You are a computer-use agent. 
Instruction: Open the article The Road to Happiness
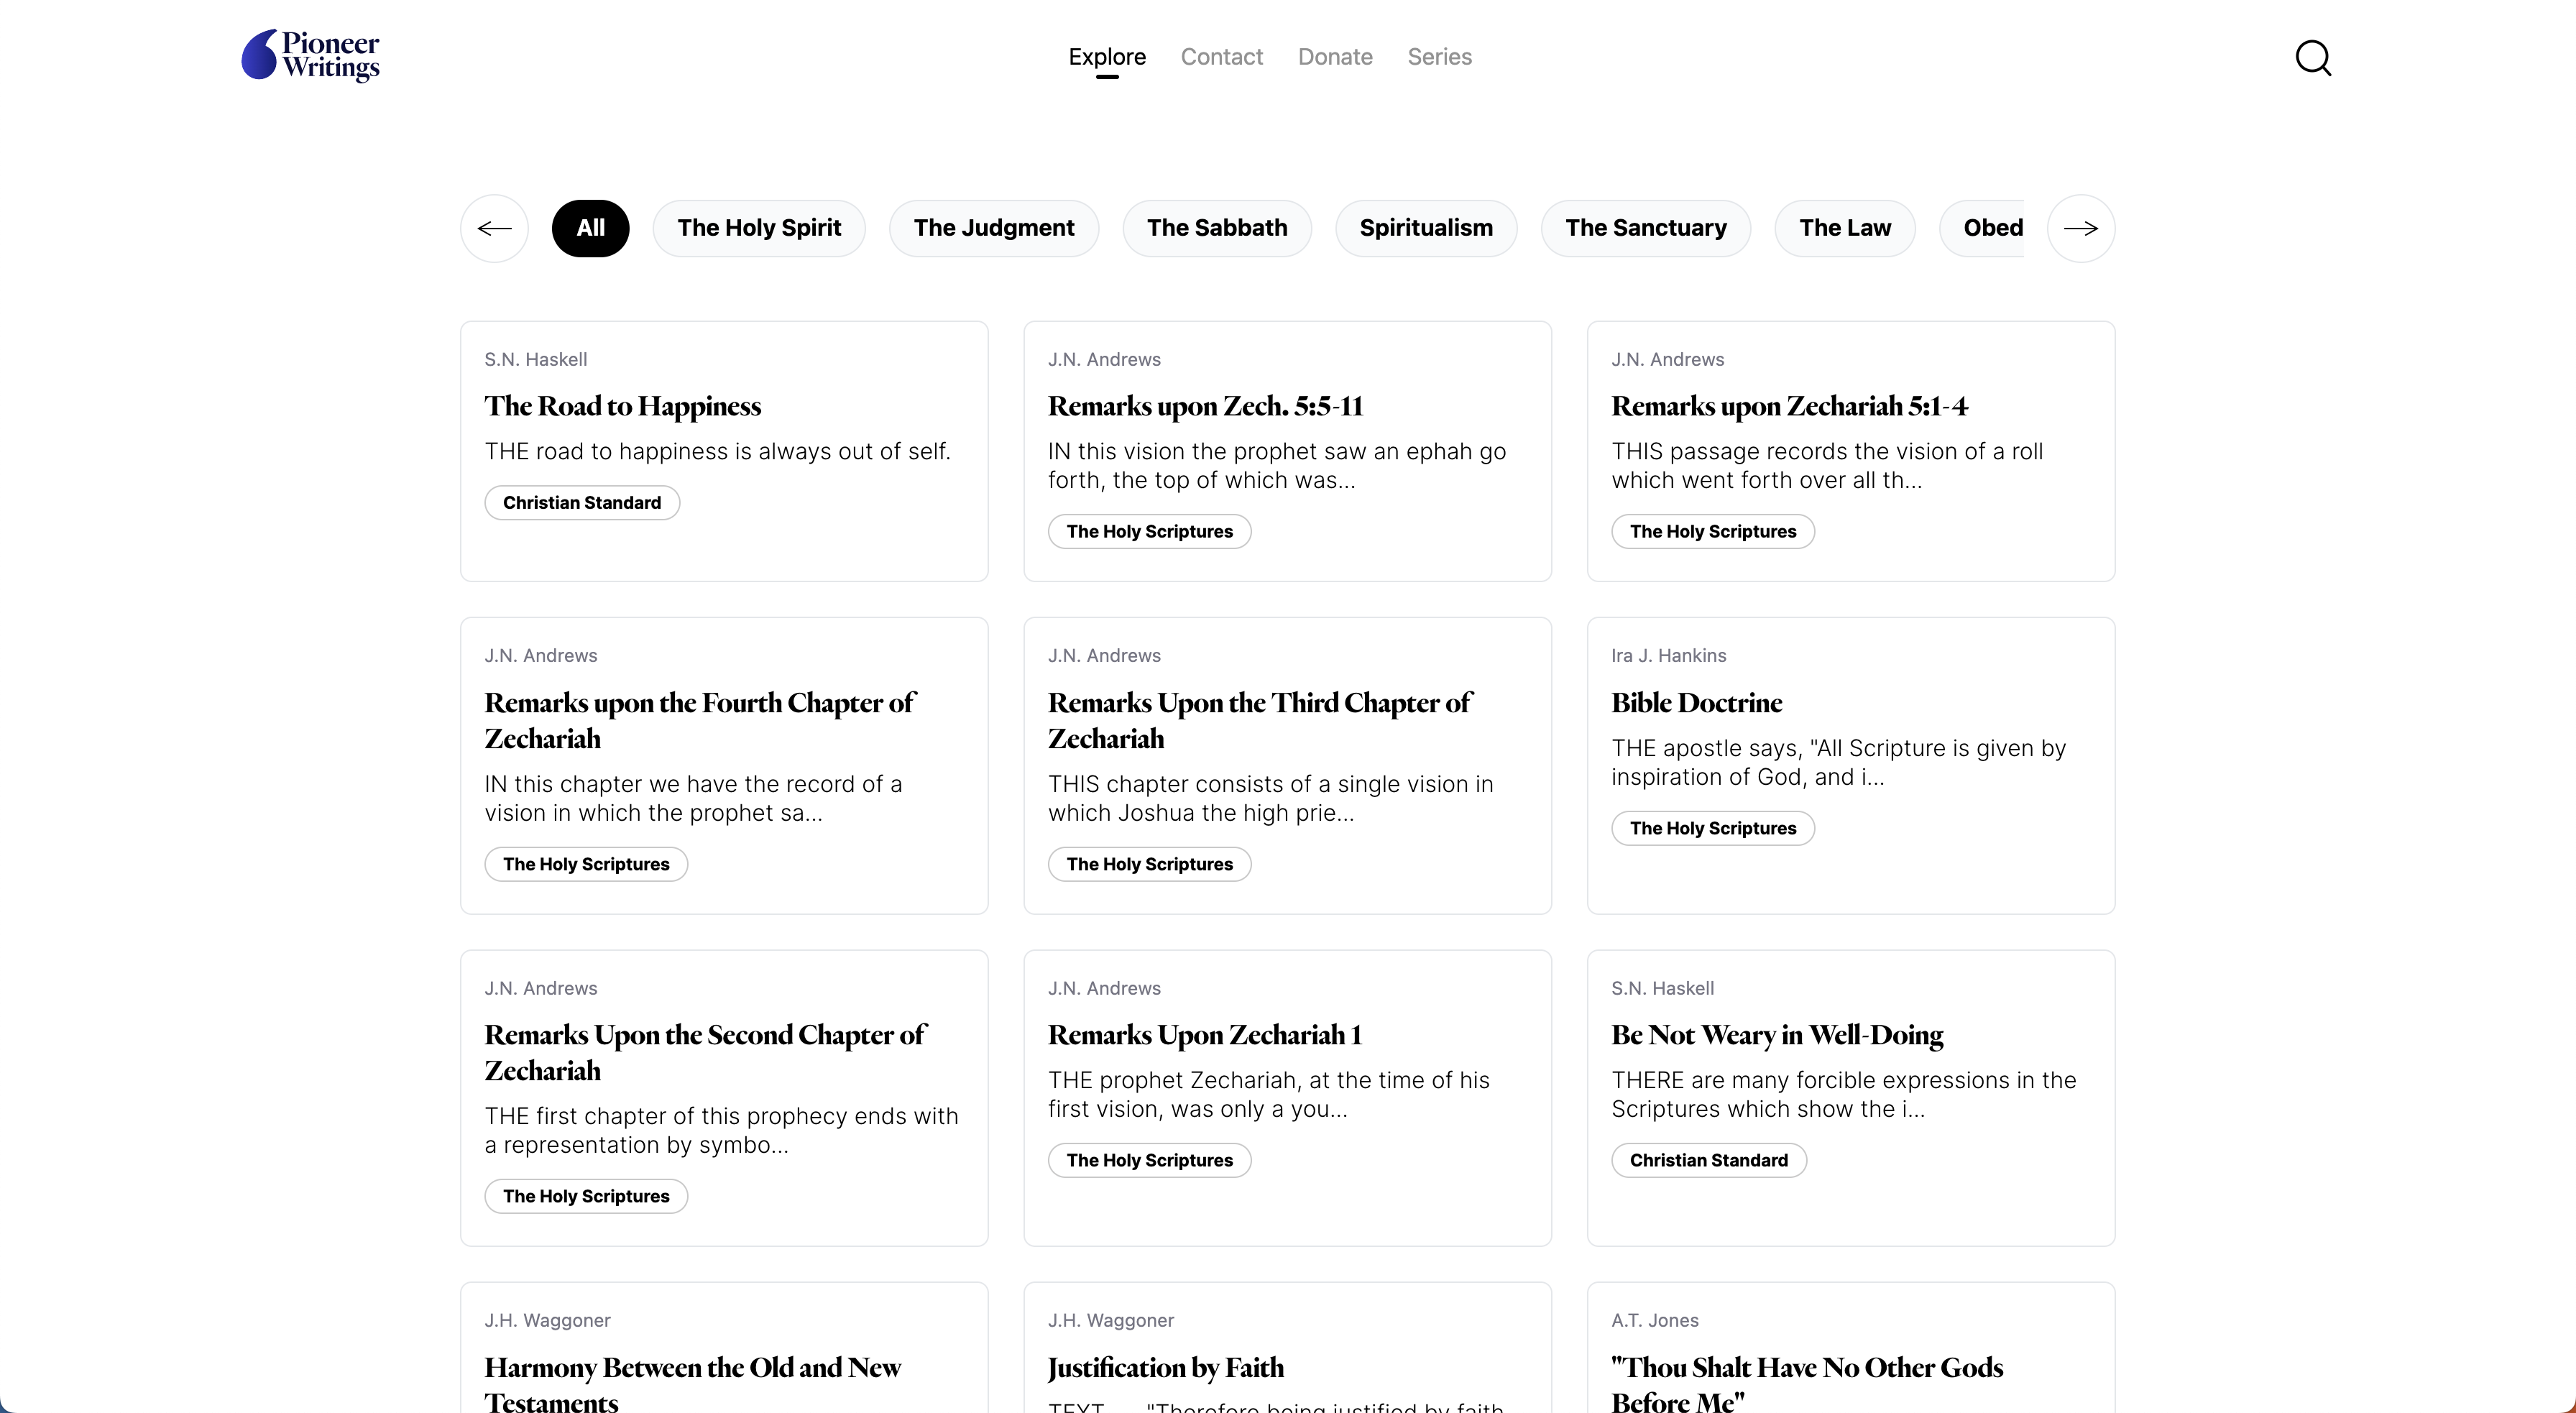pyautogui.click(x=622, y=406)
